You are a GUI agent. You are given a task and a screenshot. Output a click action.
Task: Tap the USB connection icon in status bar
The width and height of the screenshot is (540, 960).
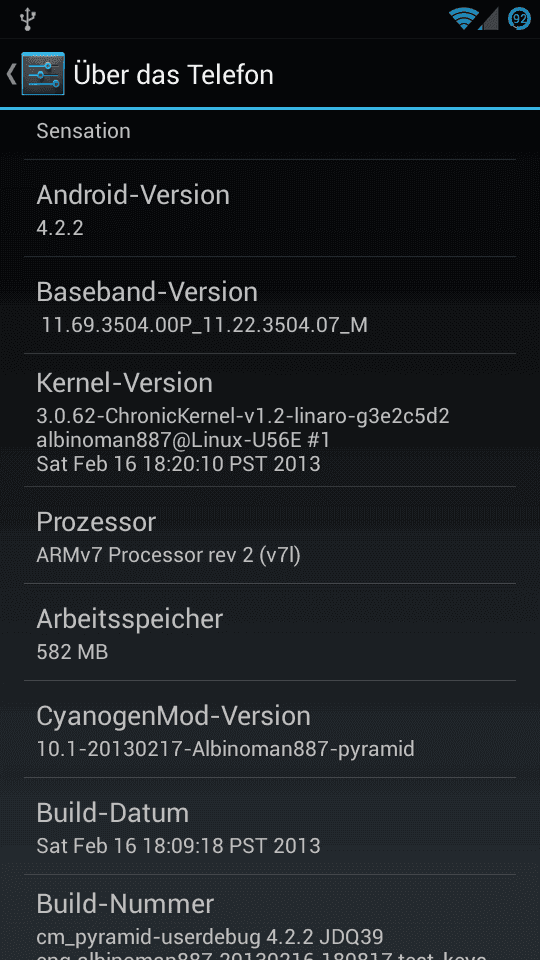coord(27,19)
